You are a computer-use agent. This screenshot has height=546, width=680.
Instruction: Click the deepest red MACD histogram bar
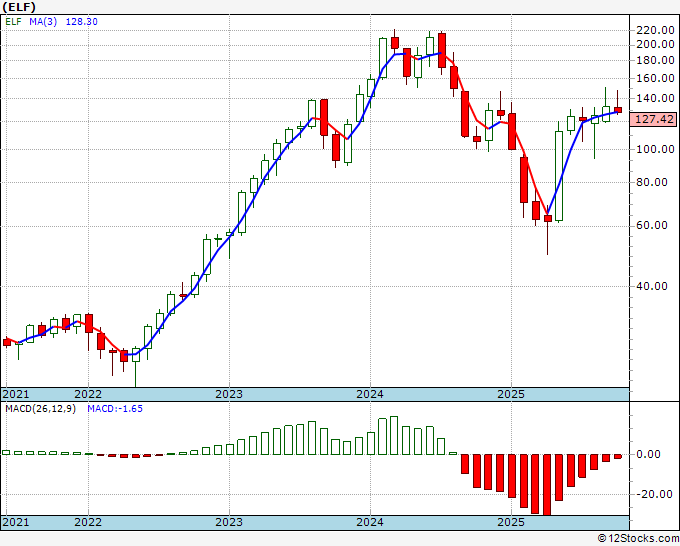547,485
